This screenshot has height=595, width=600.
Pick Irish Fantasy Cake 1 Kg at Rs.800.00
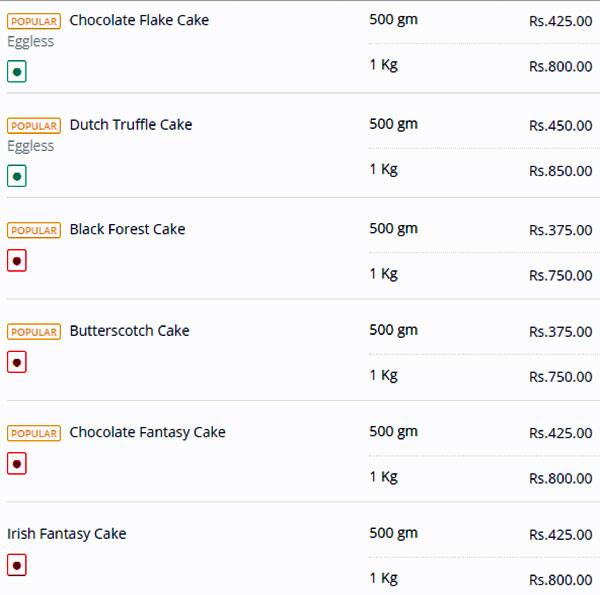(560, 580)
